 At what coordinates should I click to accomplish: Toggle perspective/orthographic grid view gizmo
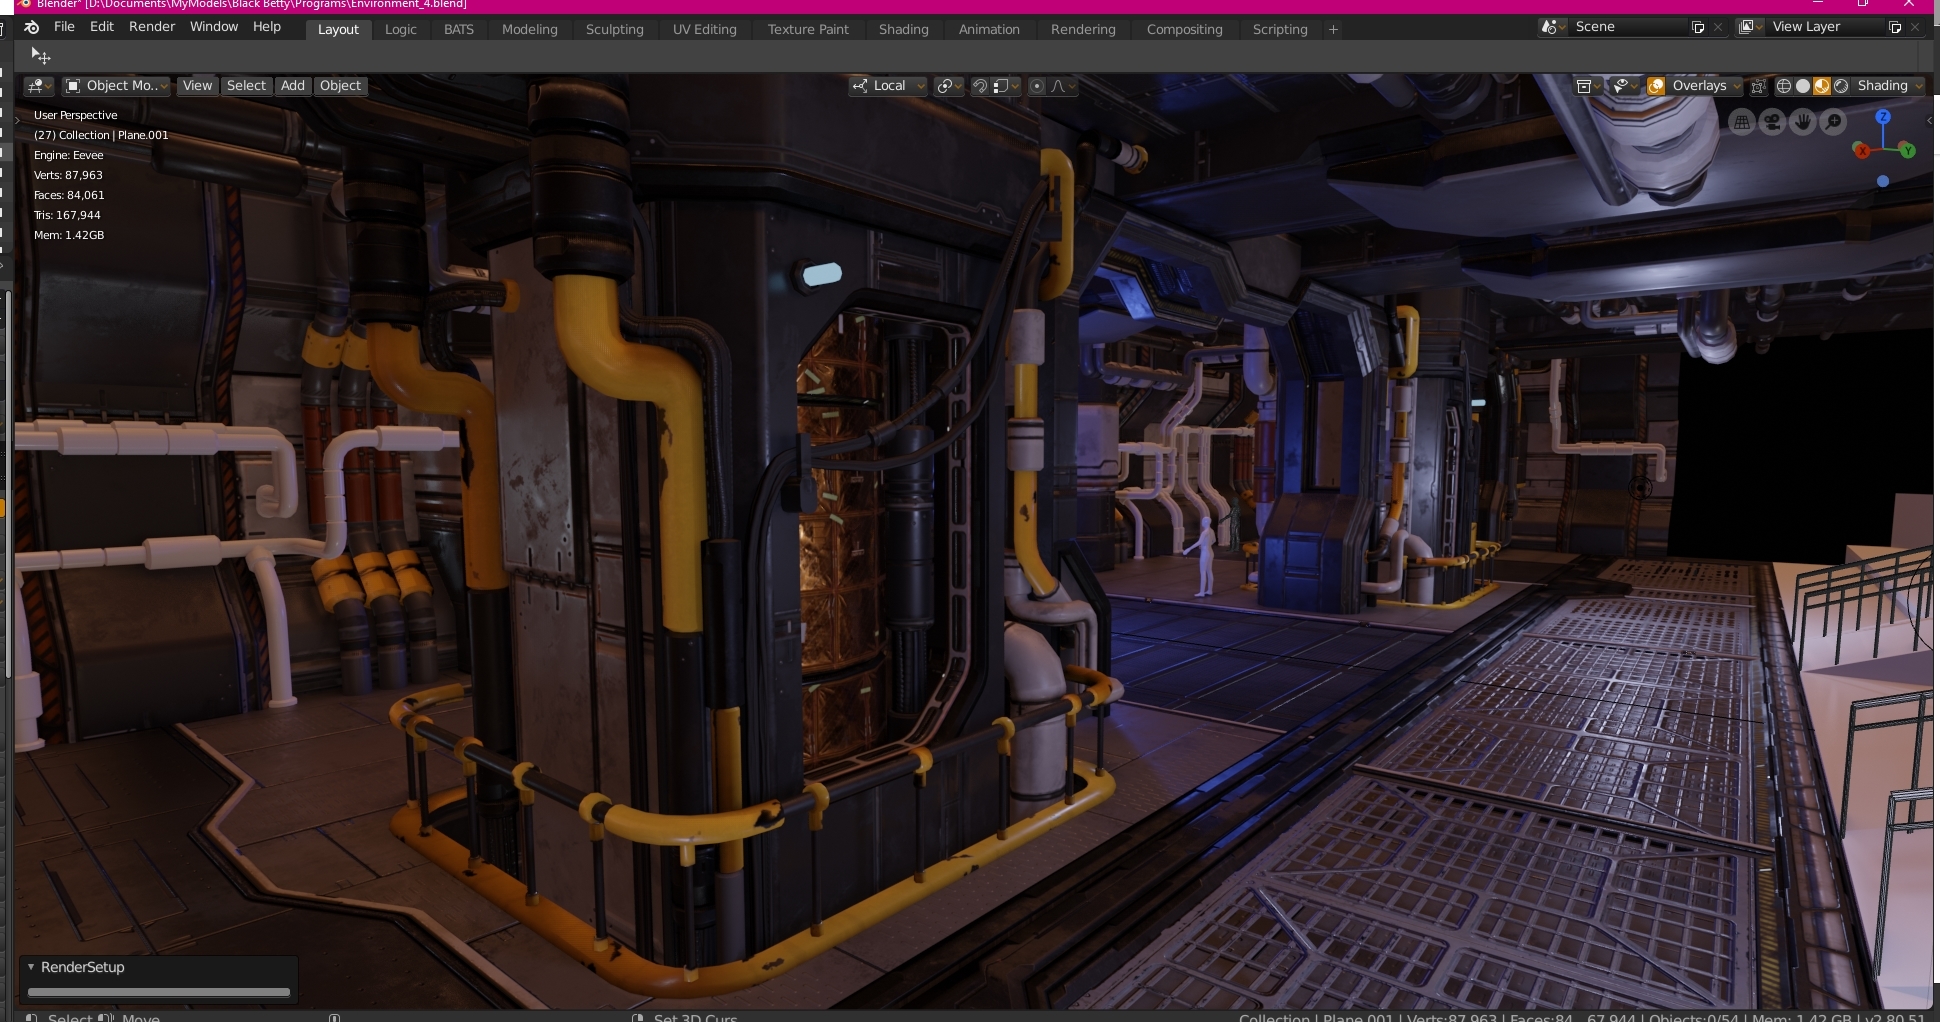point(1742,122)
